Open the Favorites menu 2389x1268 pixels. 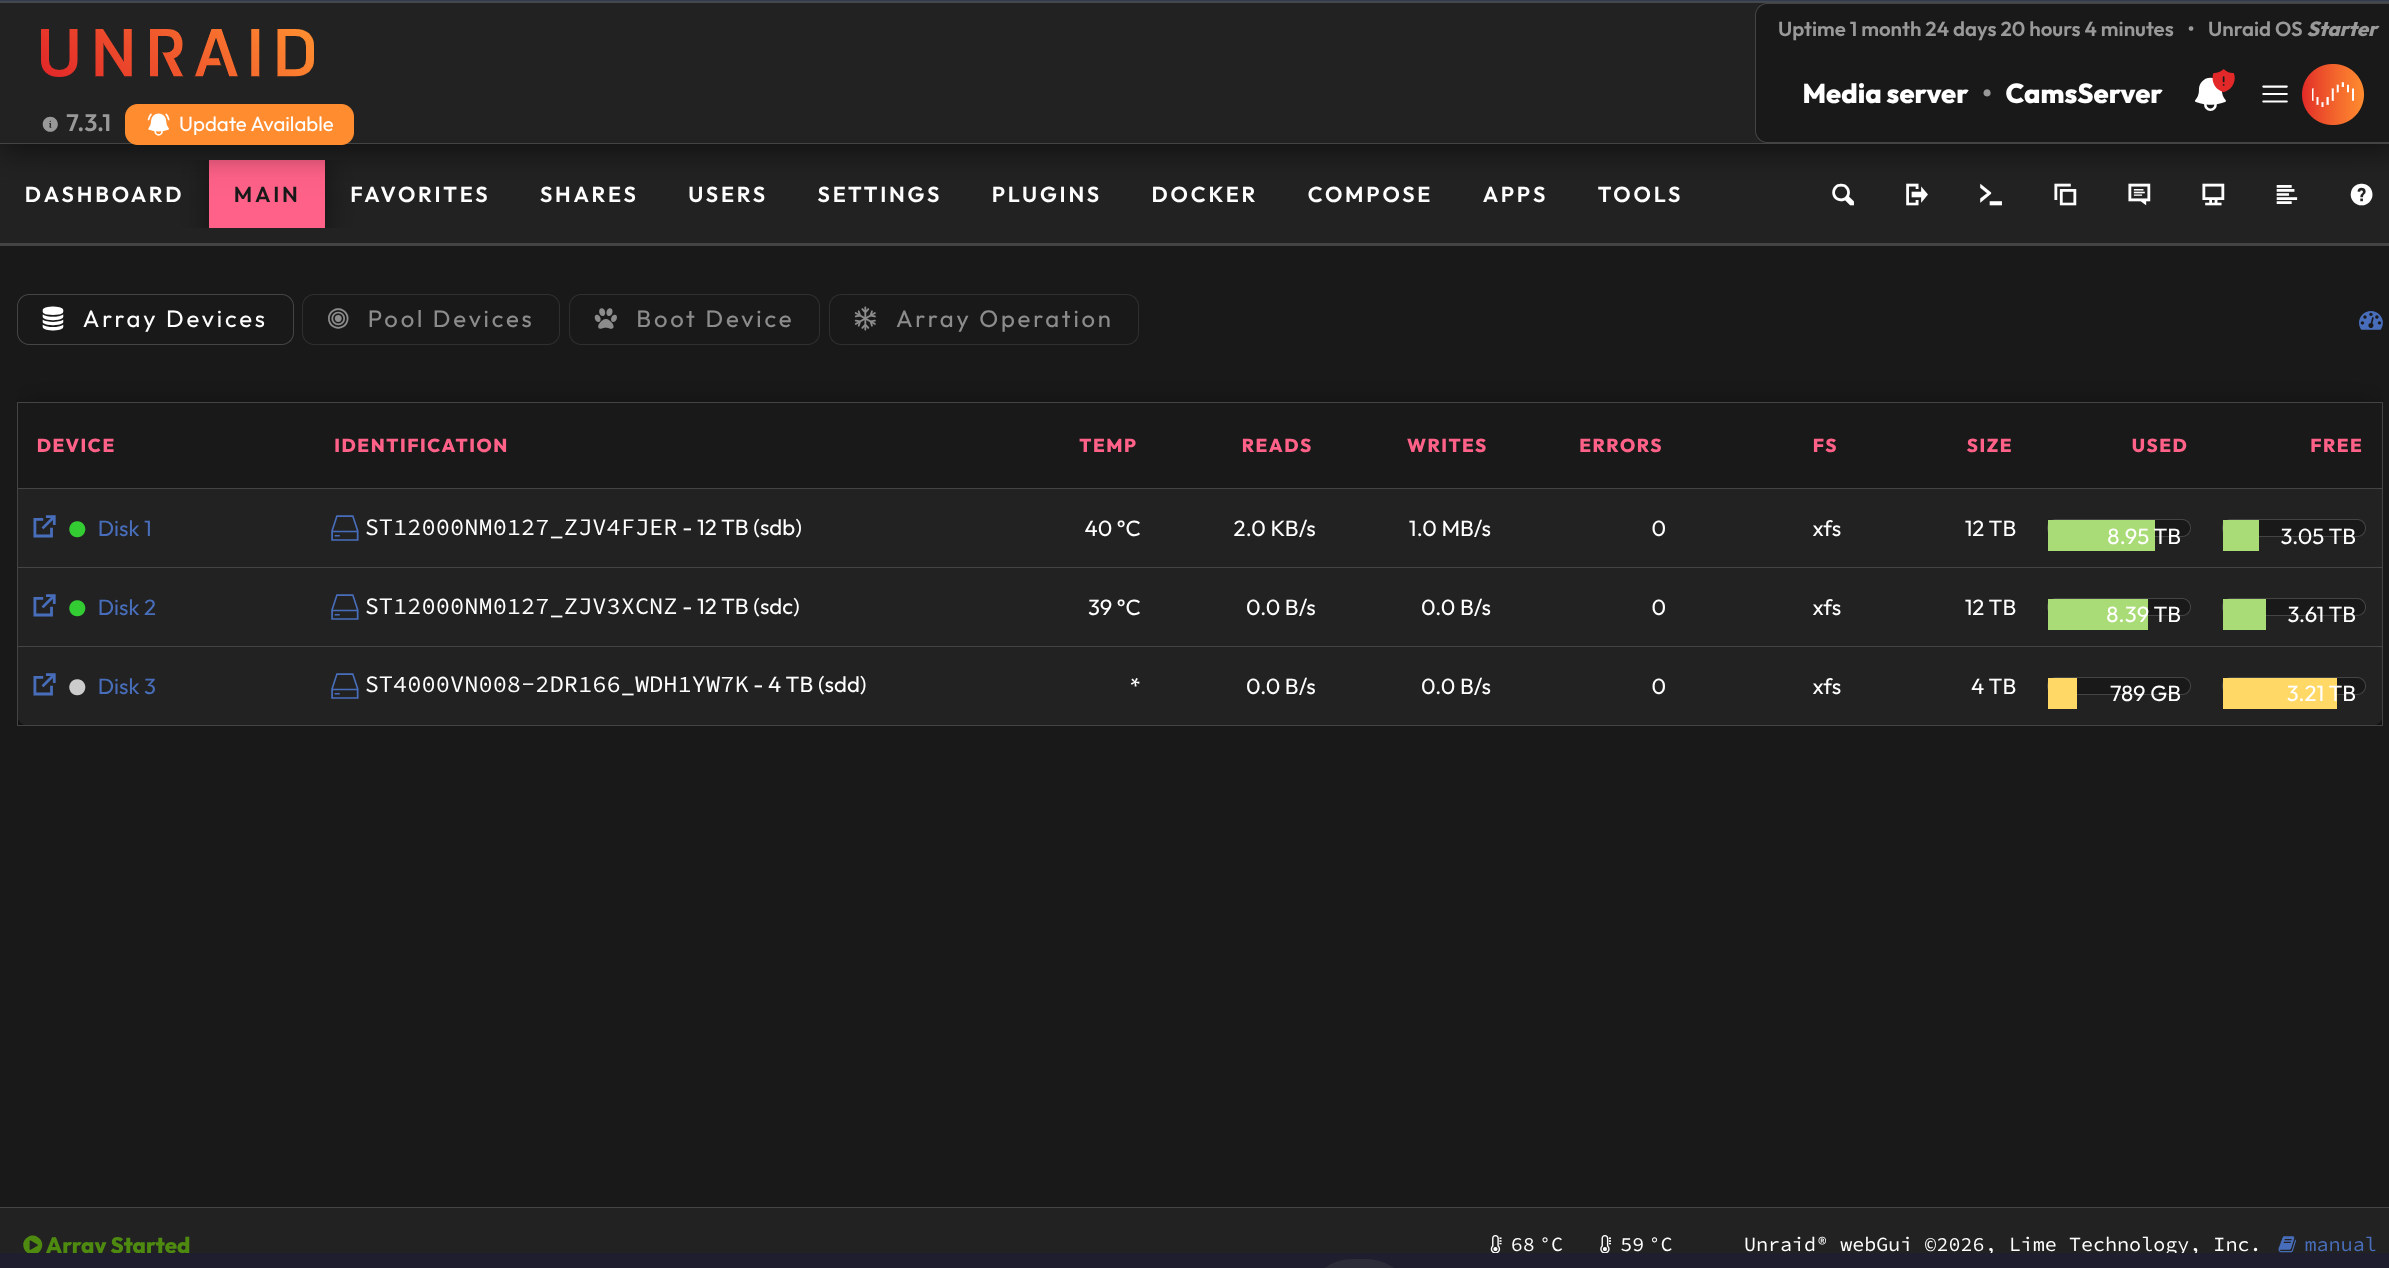tap(420, 195)
